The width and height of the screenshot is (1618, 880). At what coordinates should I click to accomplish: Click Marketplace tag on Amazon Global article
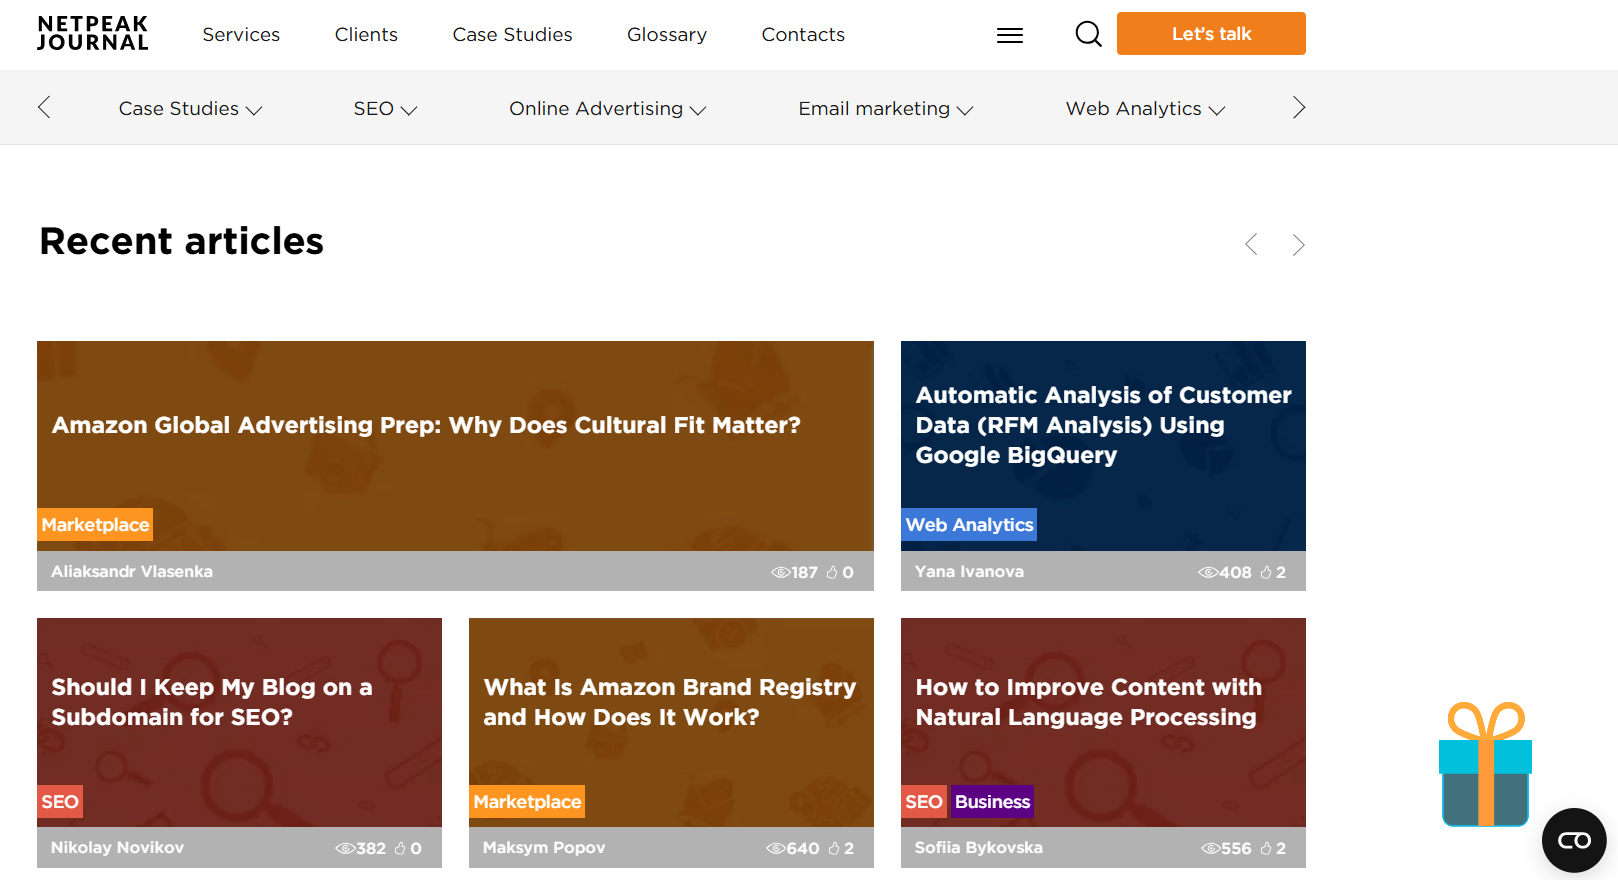click(95, 525)
